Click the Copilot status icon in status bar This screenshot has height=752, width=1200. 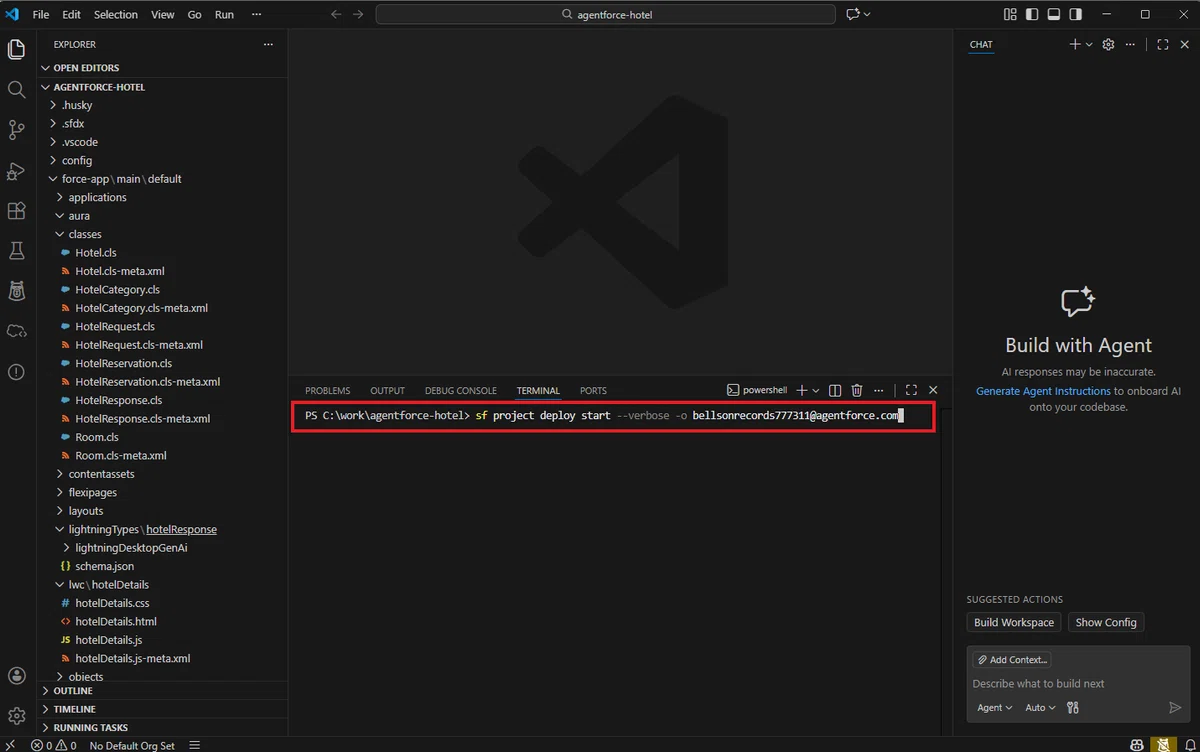coord(1137,745)
